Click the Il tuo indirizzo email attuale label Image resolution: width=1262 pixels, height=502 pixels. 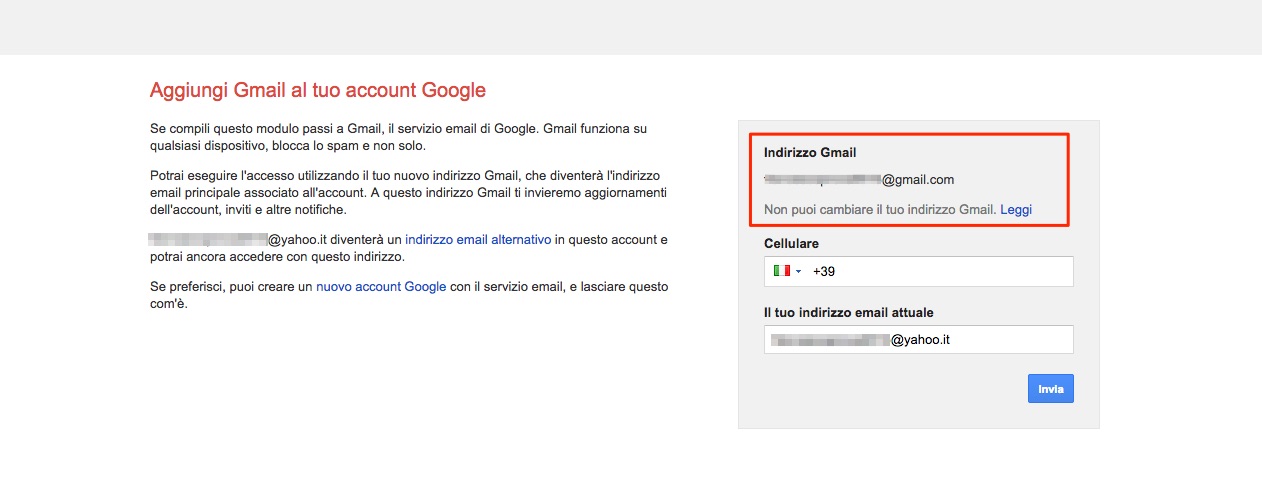tap(849, 313)
